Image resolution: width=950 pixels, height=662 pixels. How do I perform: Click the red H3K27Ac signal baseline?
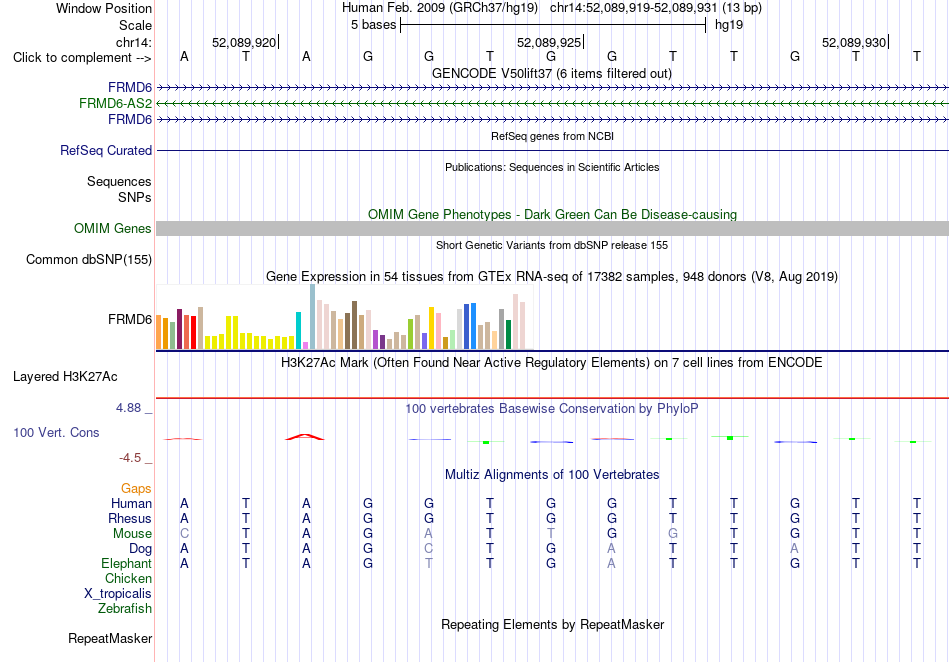[x=552, y=398]
